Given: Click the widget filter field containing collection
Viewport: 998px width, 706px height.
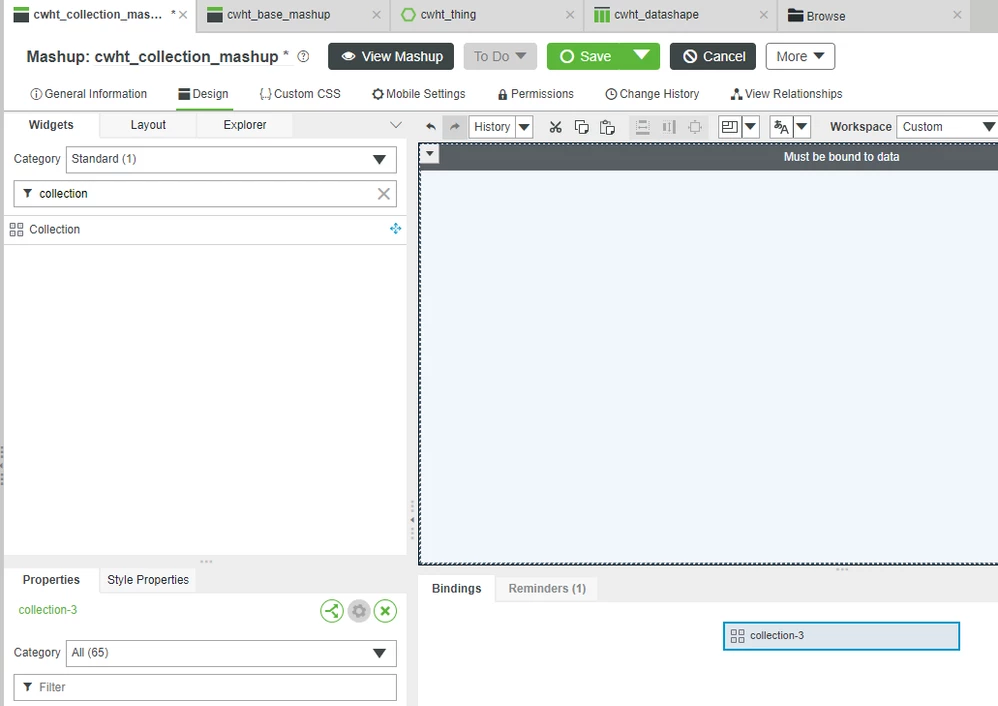Looking at the screenshot, I should click(x=205, y=194).
